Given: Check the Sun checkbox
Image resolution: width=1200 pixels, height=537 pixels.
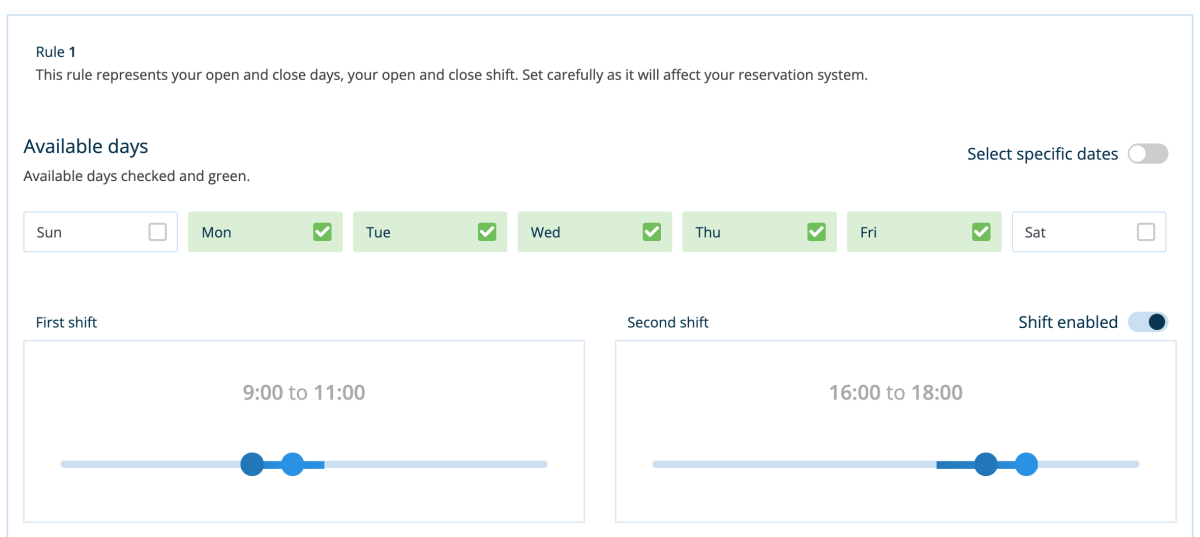Looking at the screenshot, I should point(157,232).
